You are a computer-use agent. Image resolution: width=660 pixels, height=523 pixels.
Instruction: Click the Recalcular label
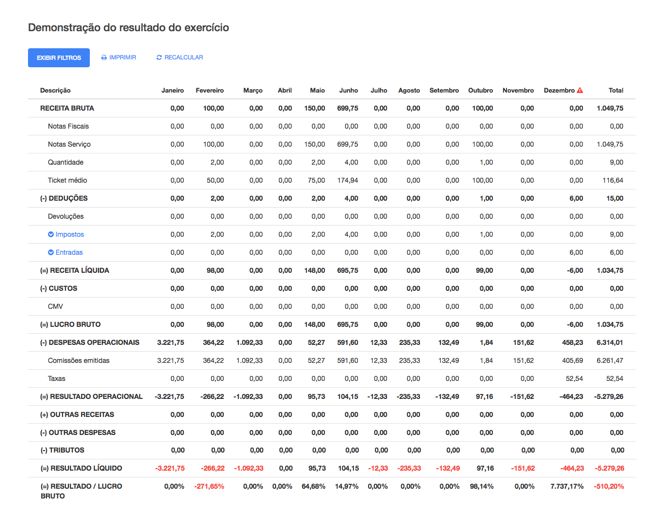(x=184, y=58)
